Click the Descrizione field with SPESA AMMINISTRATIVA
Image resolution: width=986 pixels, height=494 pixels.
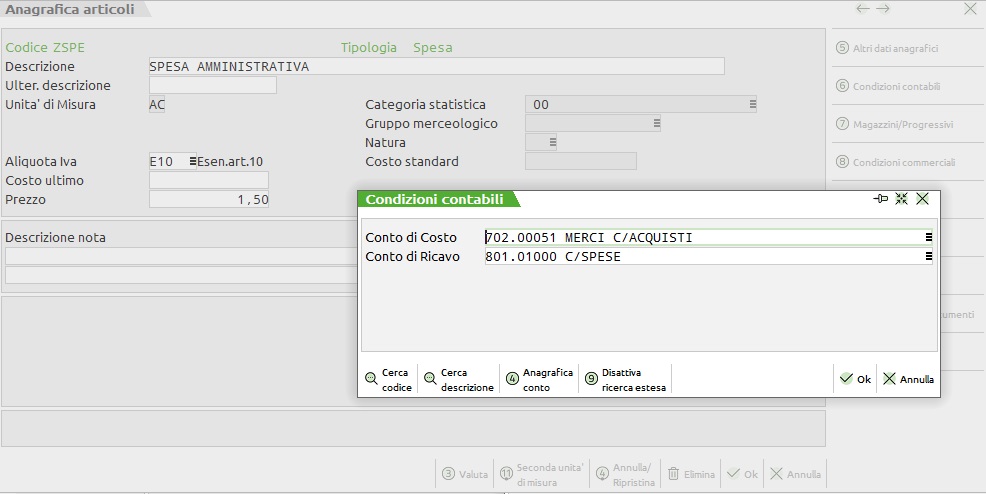[435, 66]
